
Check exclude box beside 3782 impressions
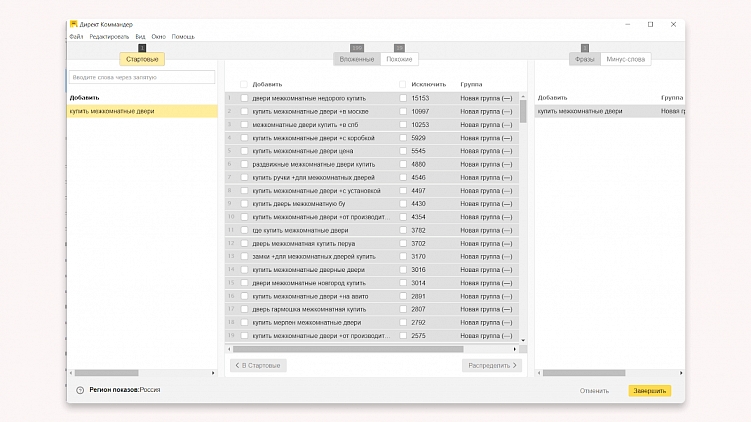point(403,230)
